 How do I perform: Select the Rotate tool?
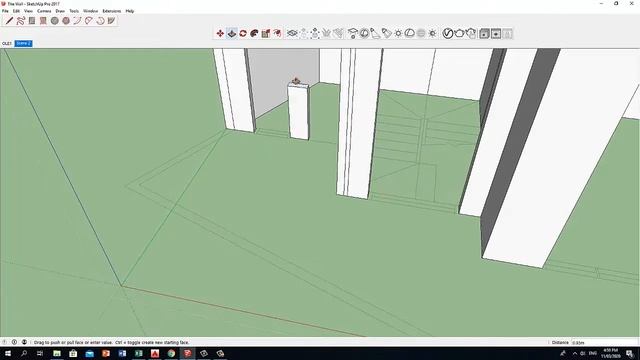click(243, 33)
